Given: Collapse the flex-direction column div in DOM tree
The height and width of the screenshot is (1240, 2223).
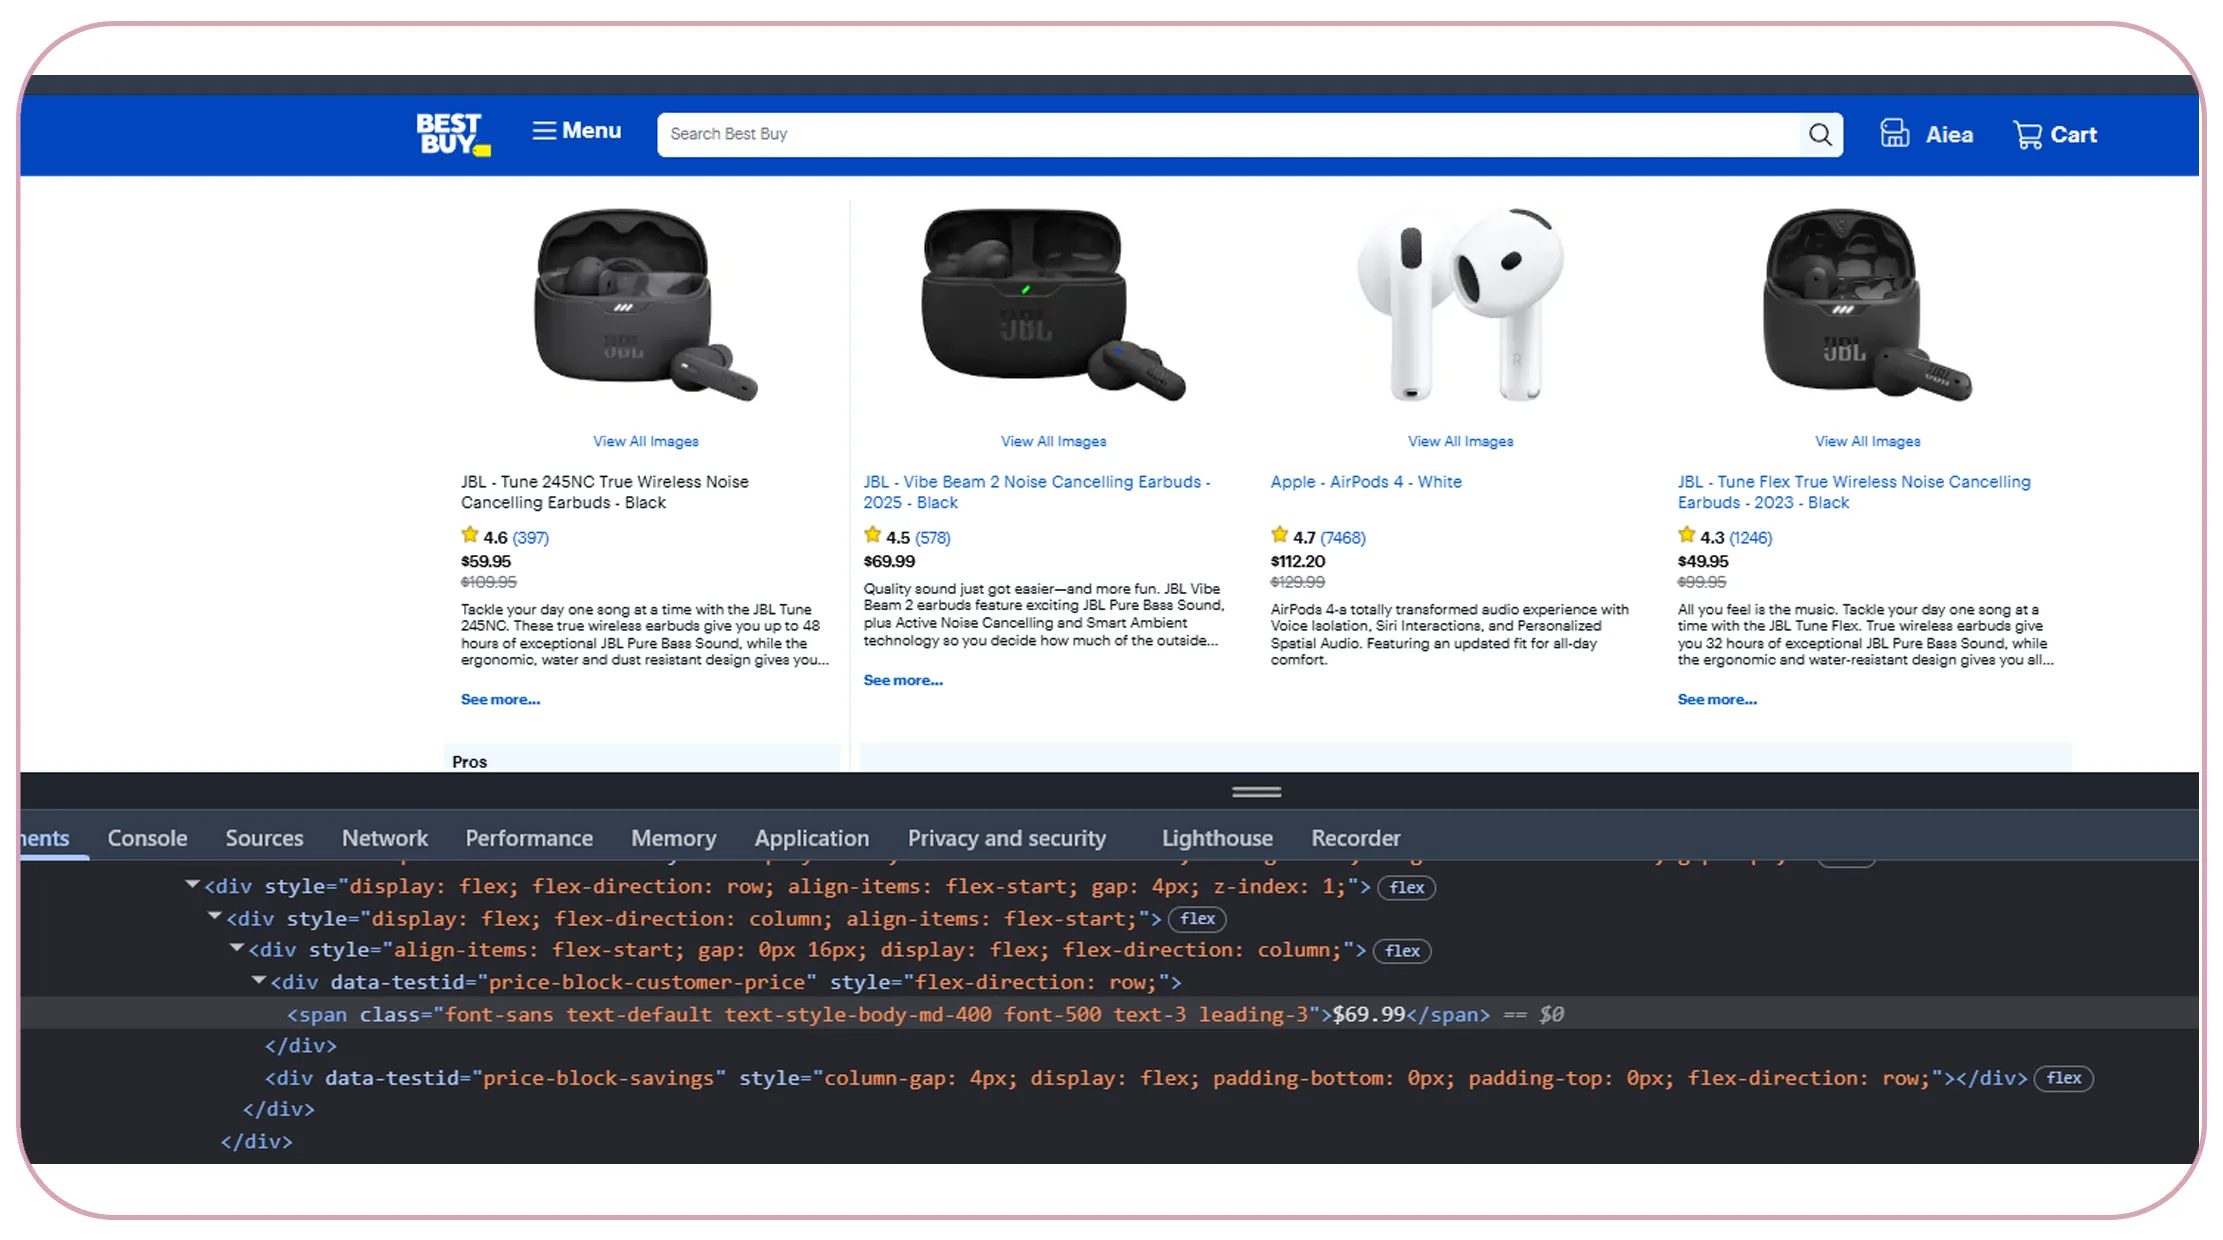Looking at the screenshot, I should (x=213, y=918).
